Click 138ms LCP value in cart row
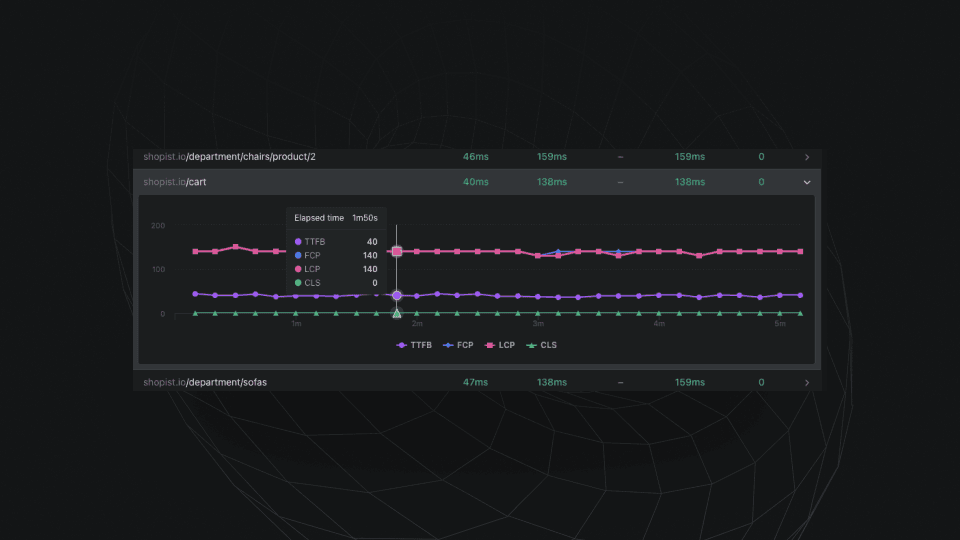The height and width of the screenshot is (540, 960). (x=689, y=182)
